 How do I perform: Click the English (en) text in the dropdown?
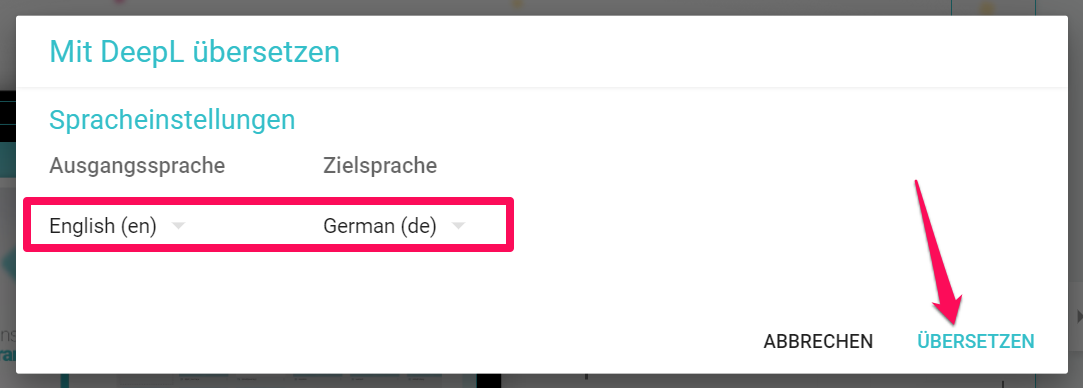coord(103,226)
